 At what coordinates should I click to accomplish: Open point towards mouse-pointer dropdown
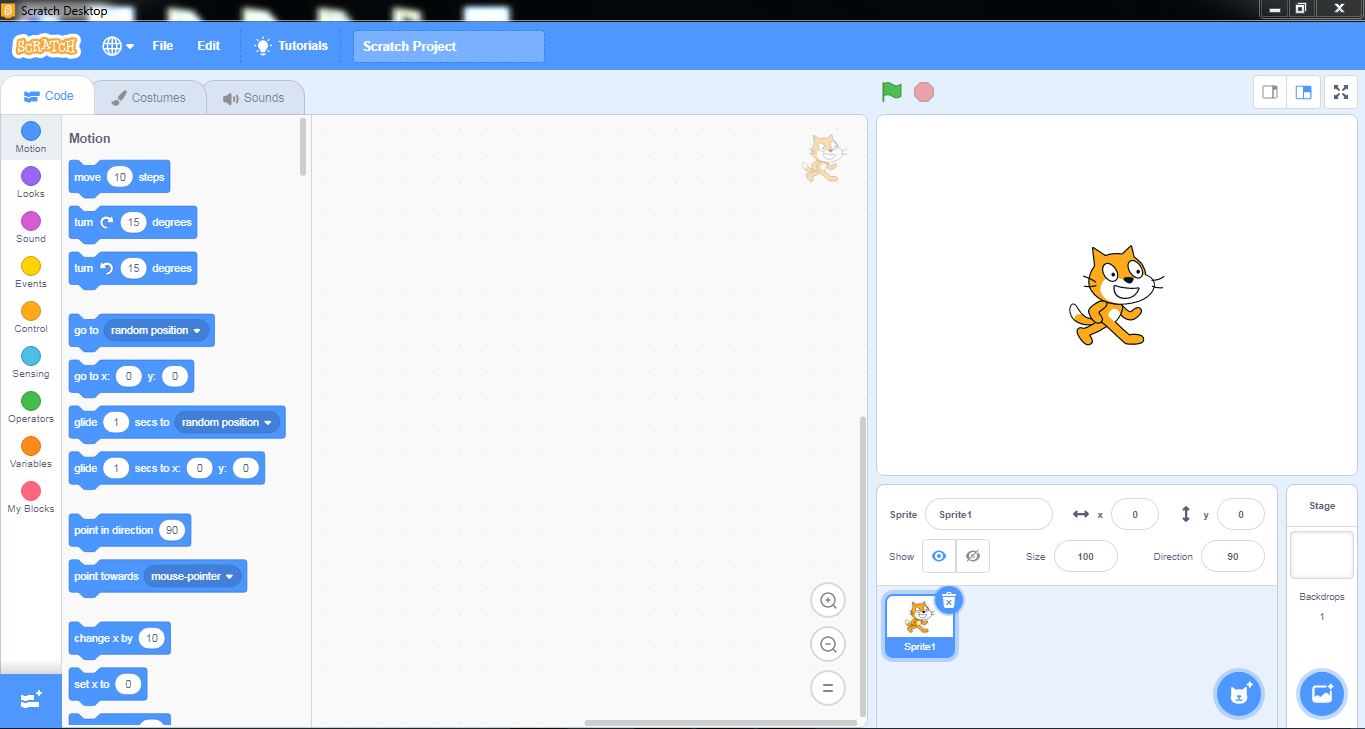(x=193, y=576)
